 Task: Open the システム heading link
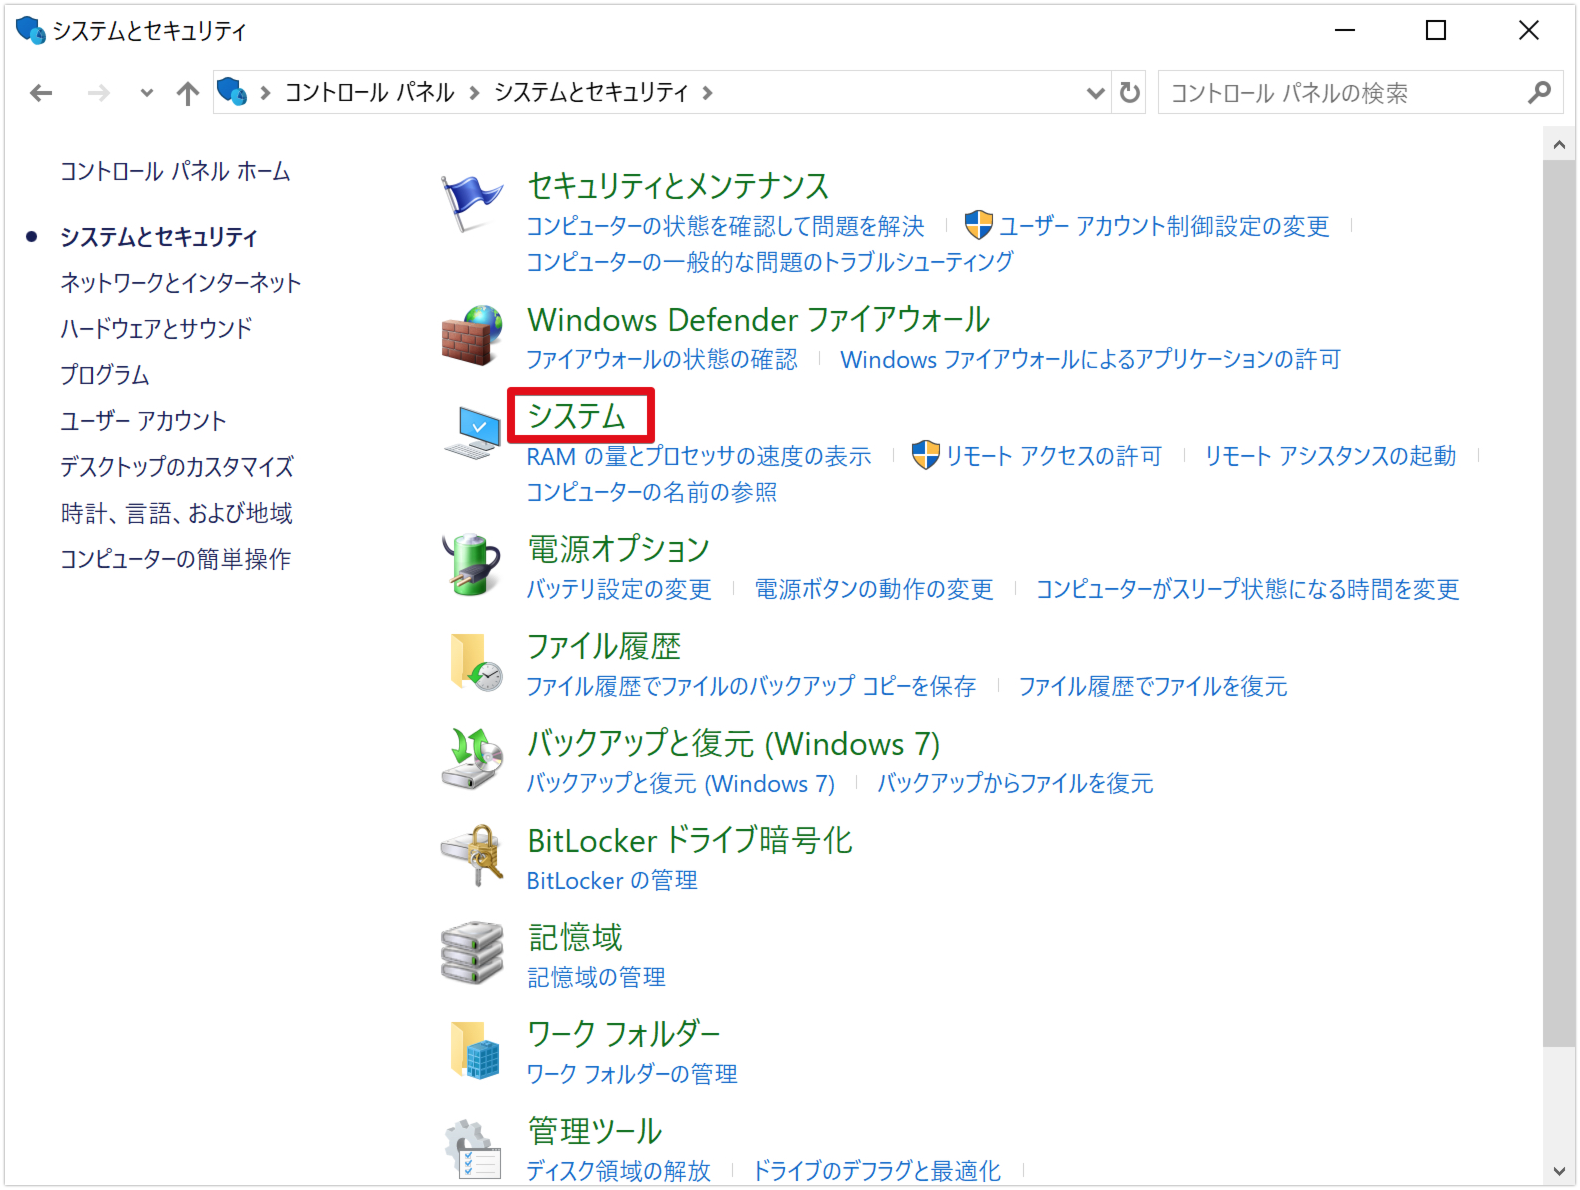(x=576, y=416)
